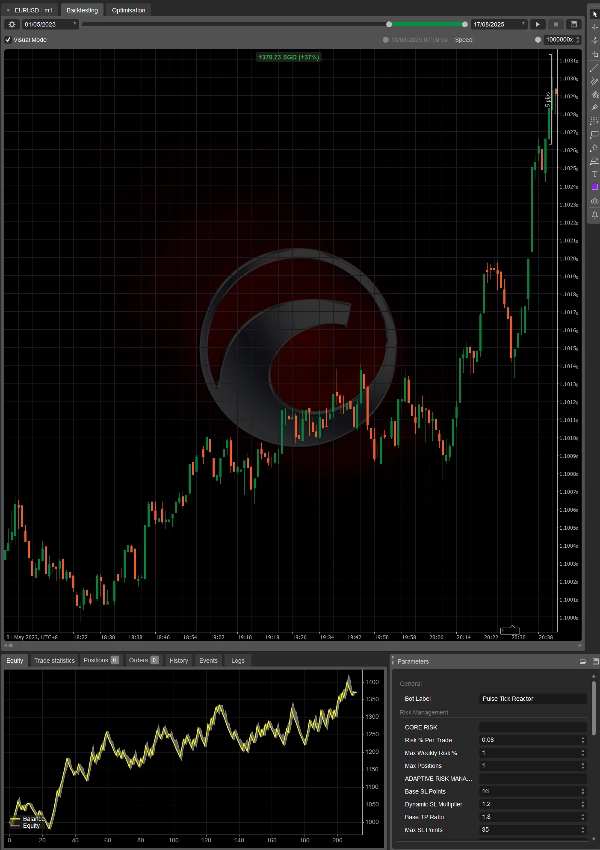
Task: Stop the running backtest
Action: point(556,24)
